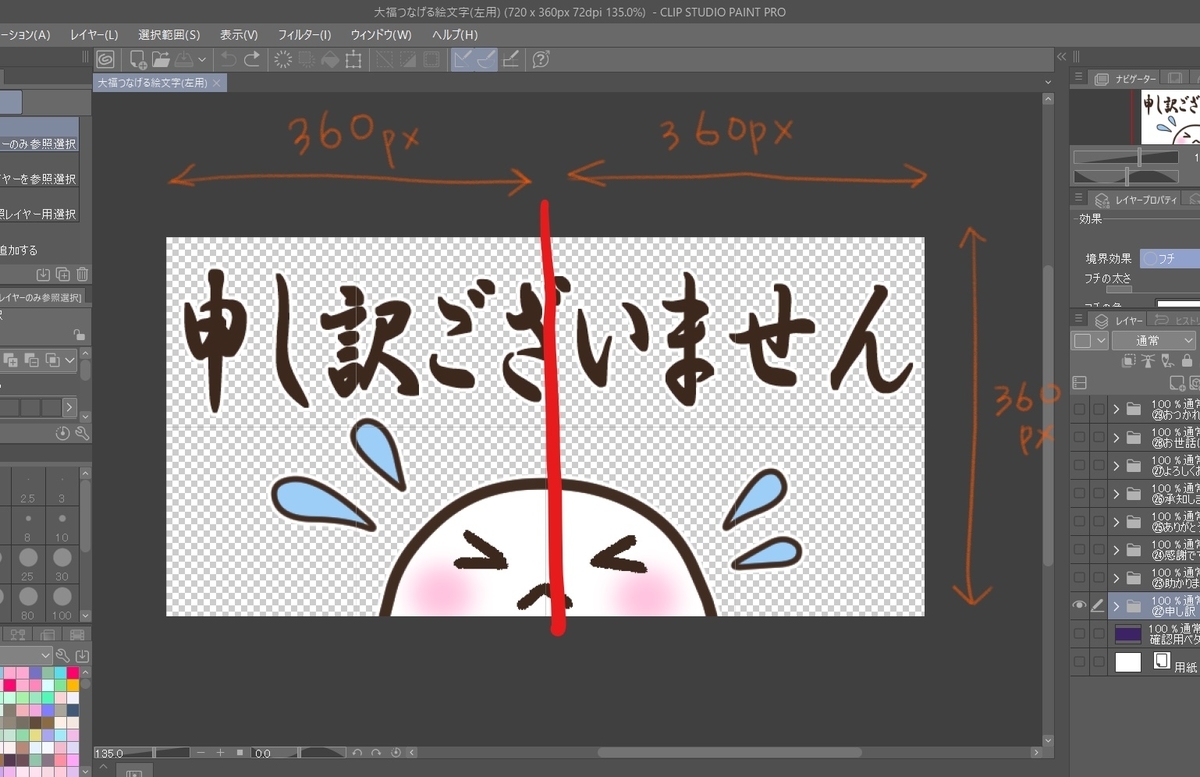Click the Clear (dotted circle) toolbar icon

(x=283, y=59)
